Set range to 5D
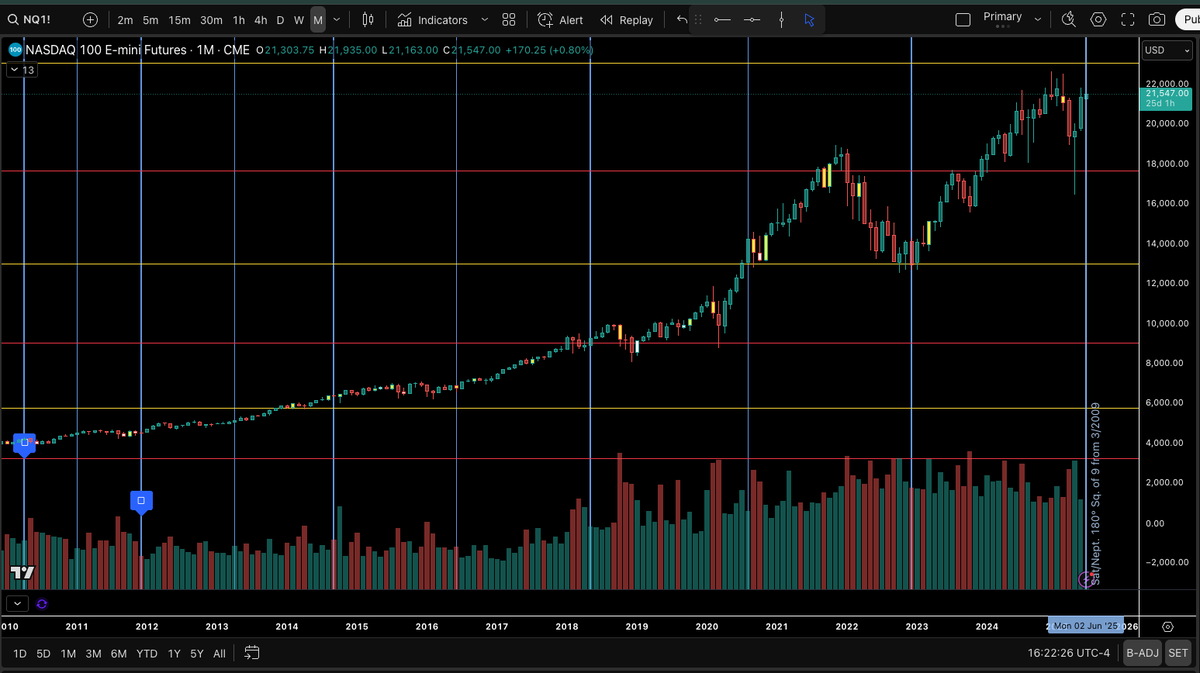Viewport: 1200px width, 673px height. pyautogui.click(x=44, y=653)
